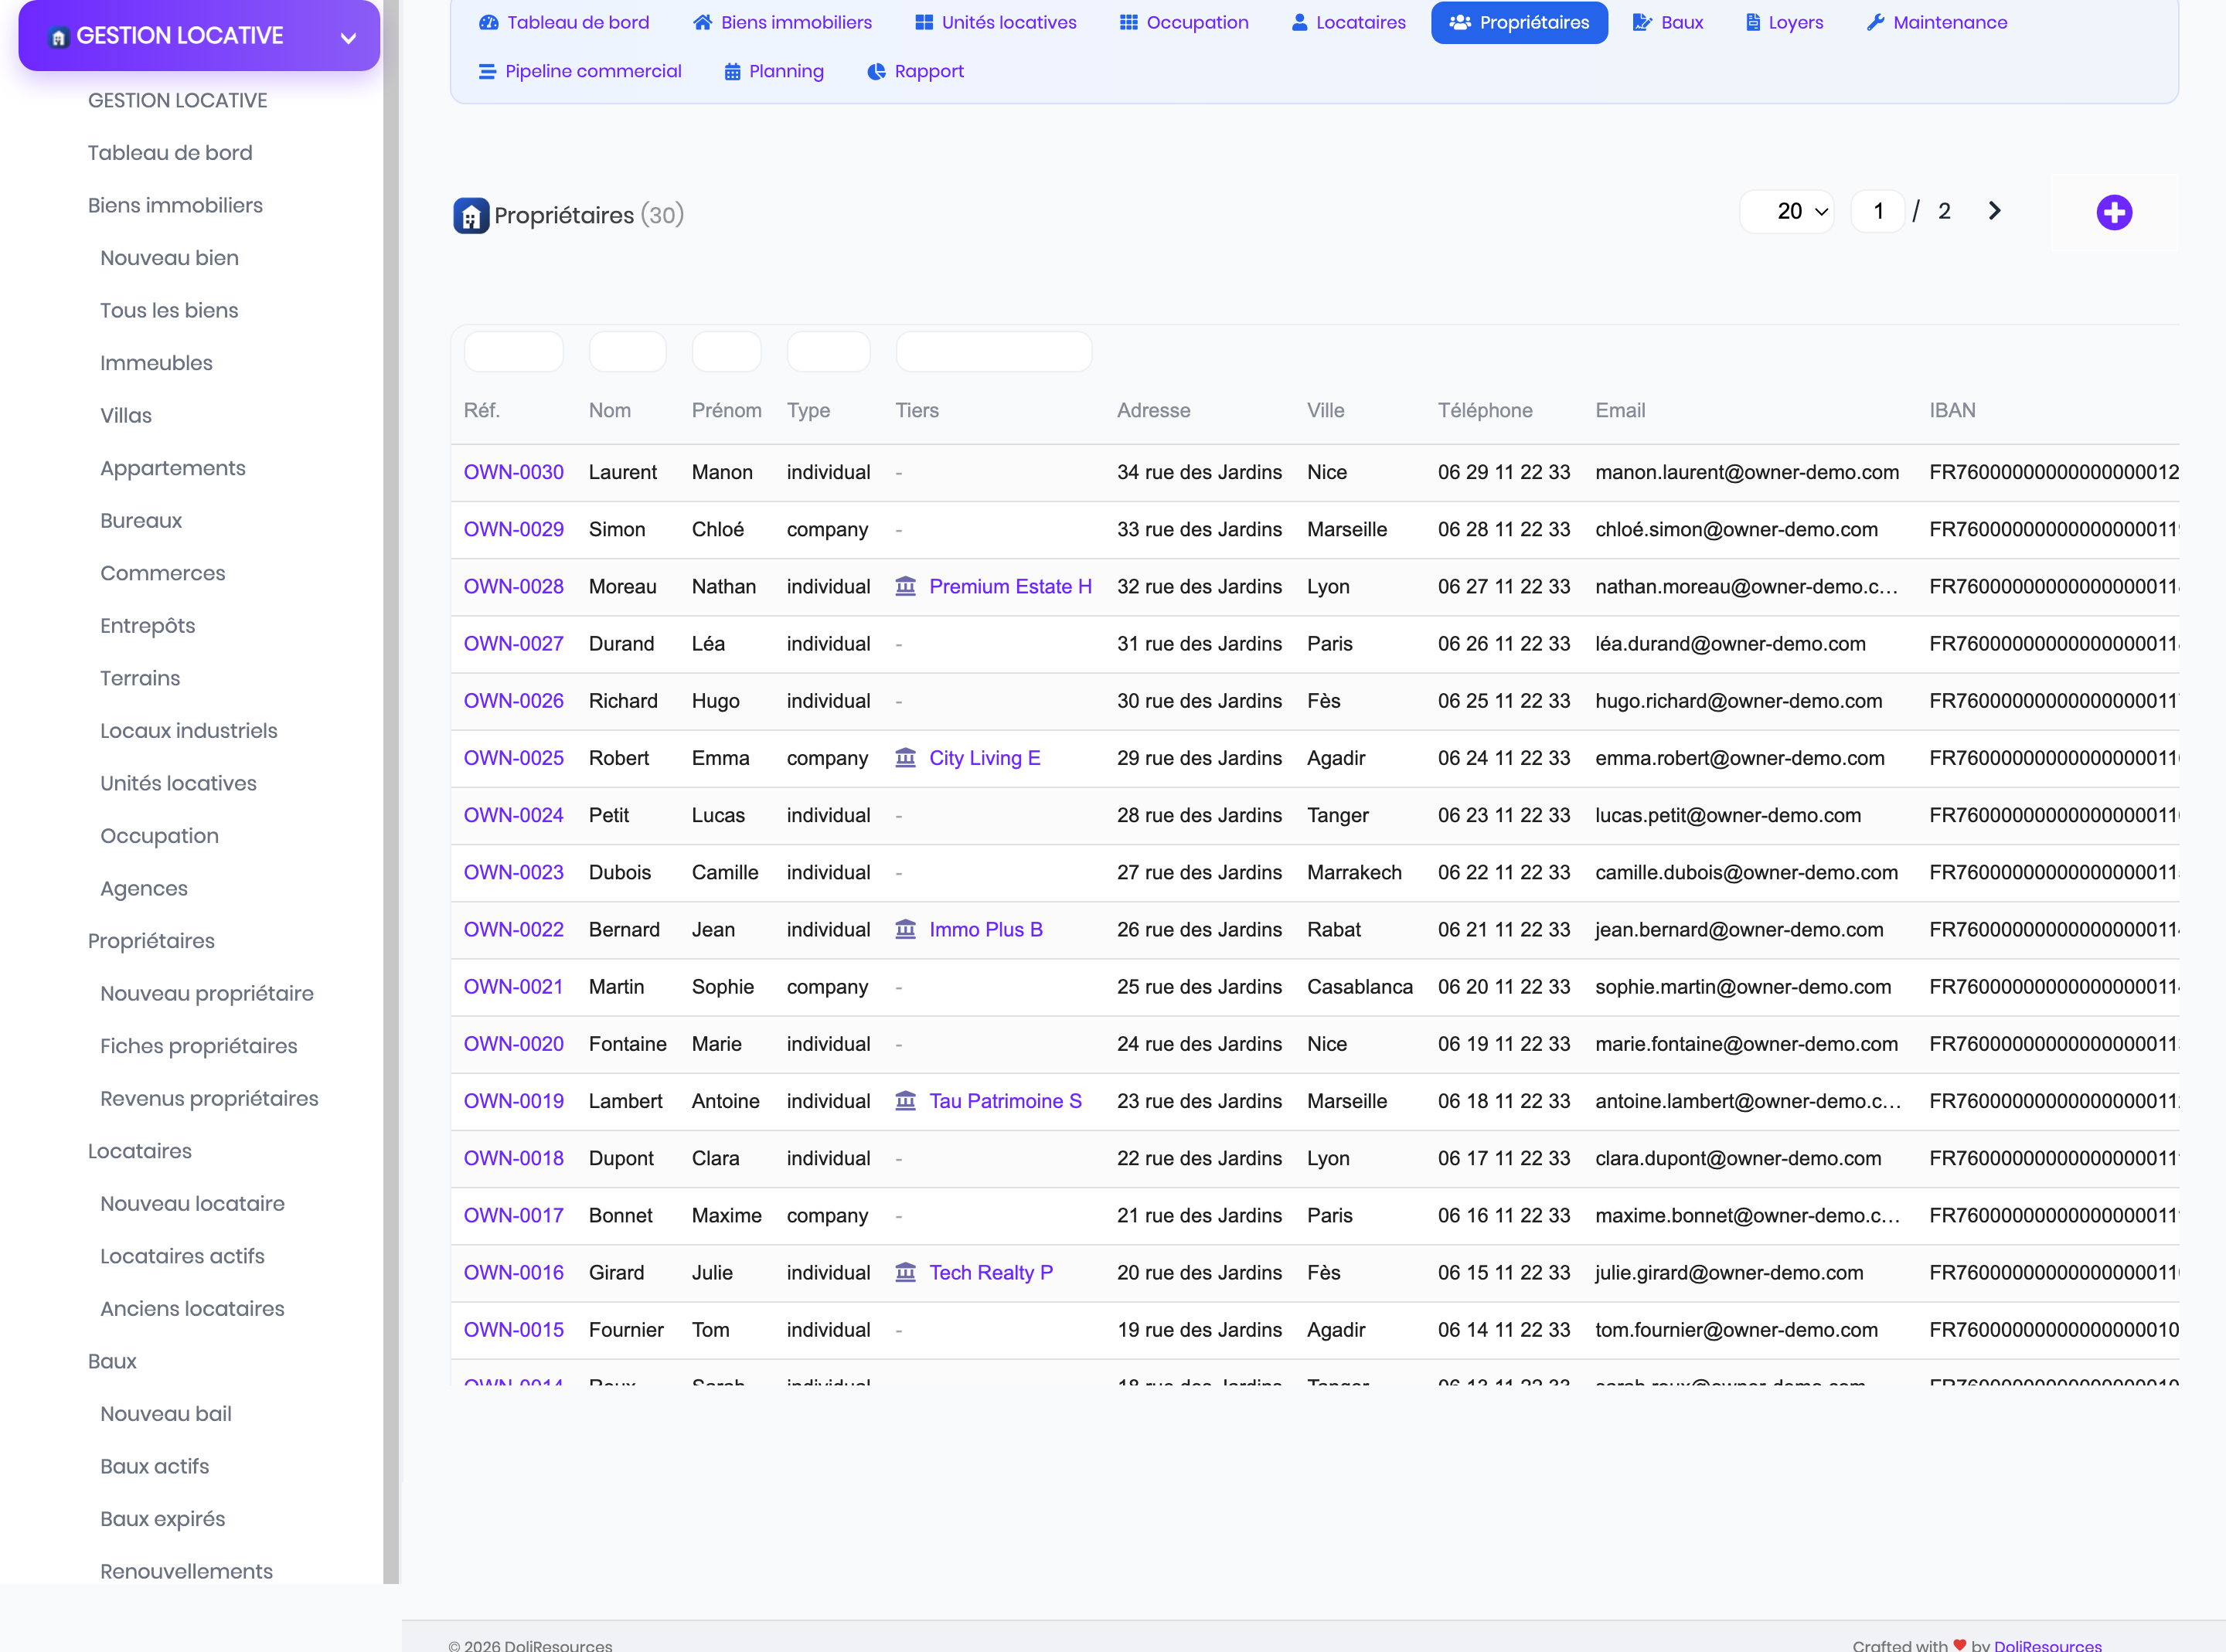2226x1652 pixels.
Task: Click the add new owner plus icon
Action: point(2114,212)
